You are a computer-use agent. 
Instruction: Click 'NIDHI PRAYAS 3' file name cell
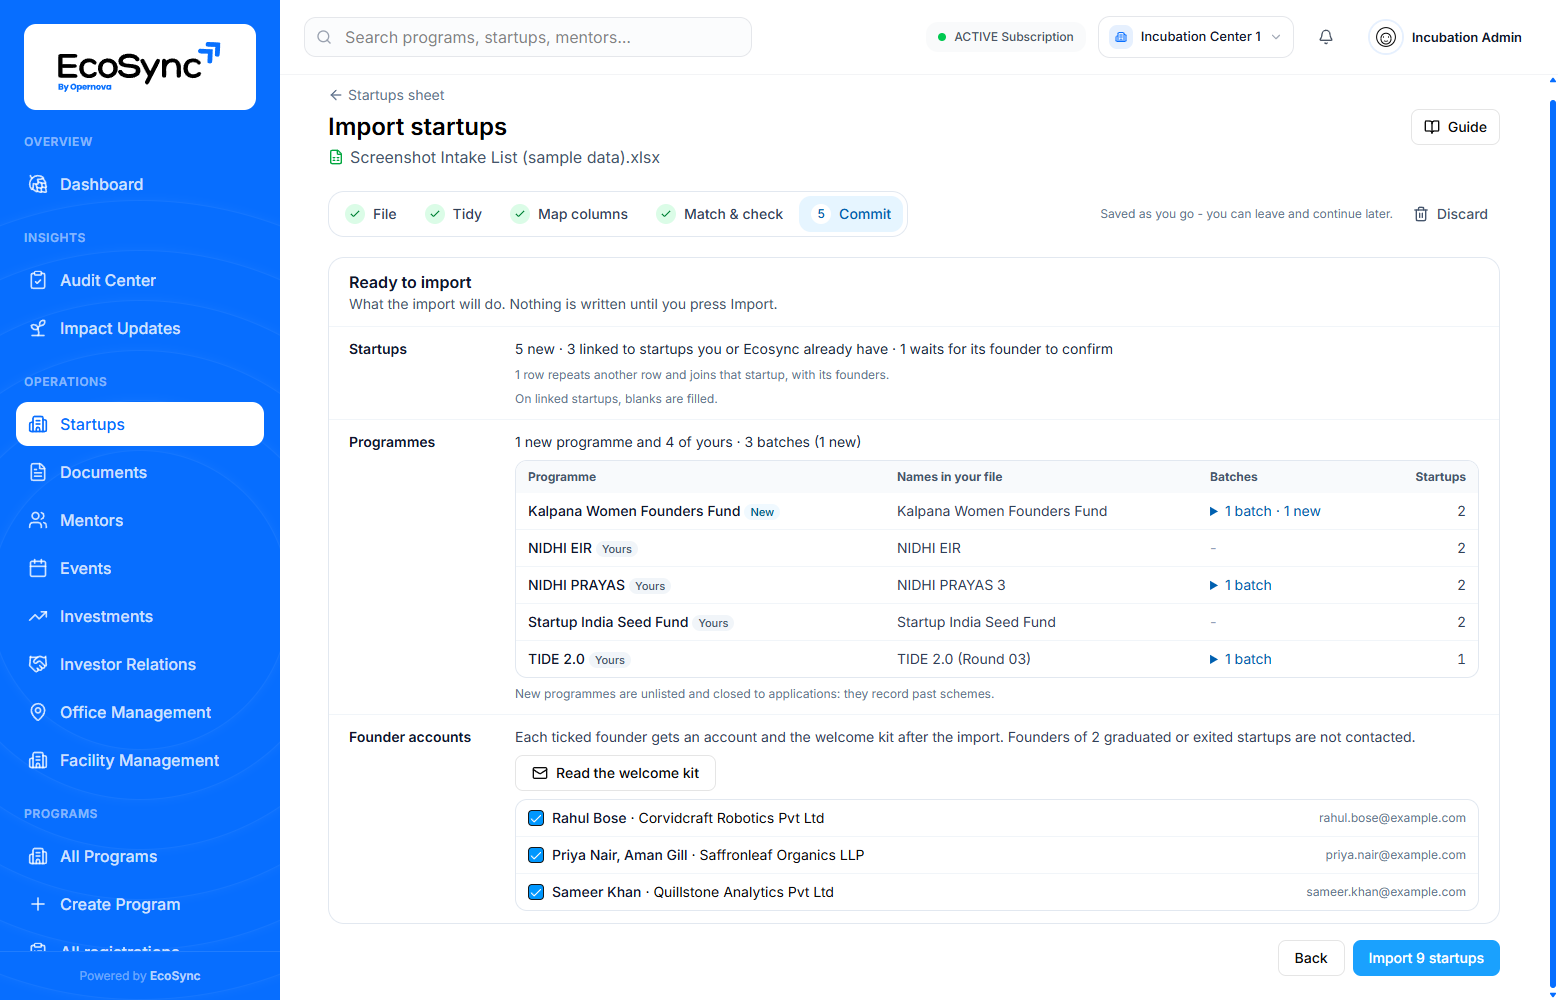coord(951,585)
